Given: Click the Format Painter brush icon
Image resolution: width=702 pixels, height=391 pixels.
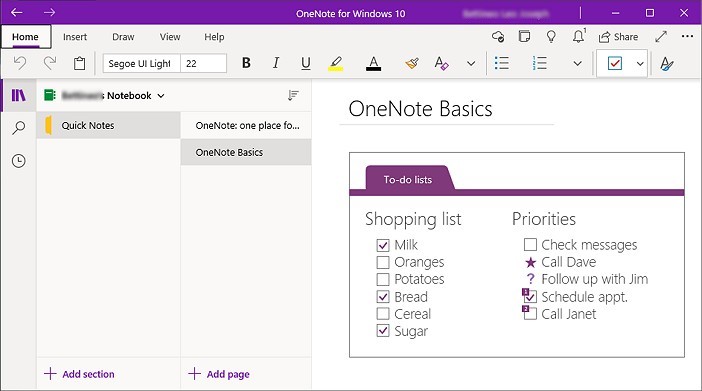Looking at the screenshot, I should [x=412, y=63].
